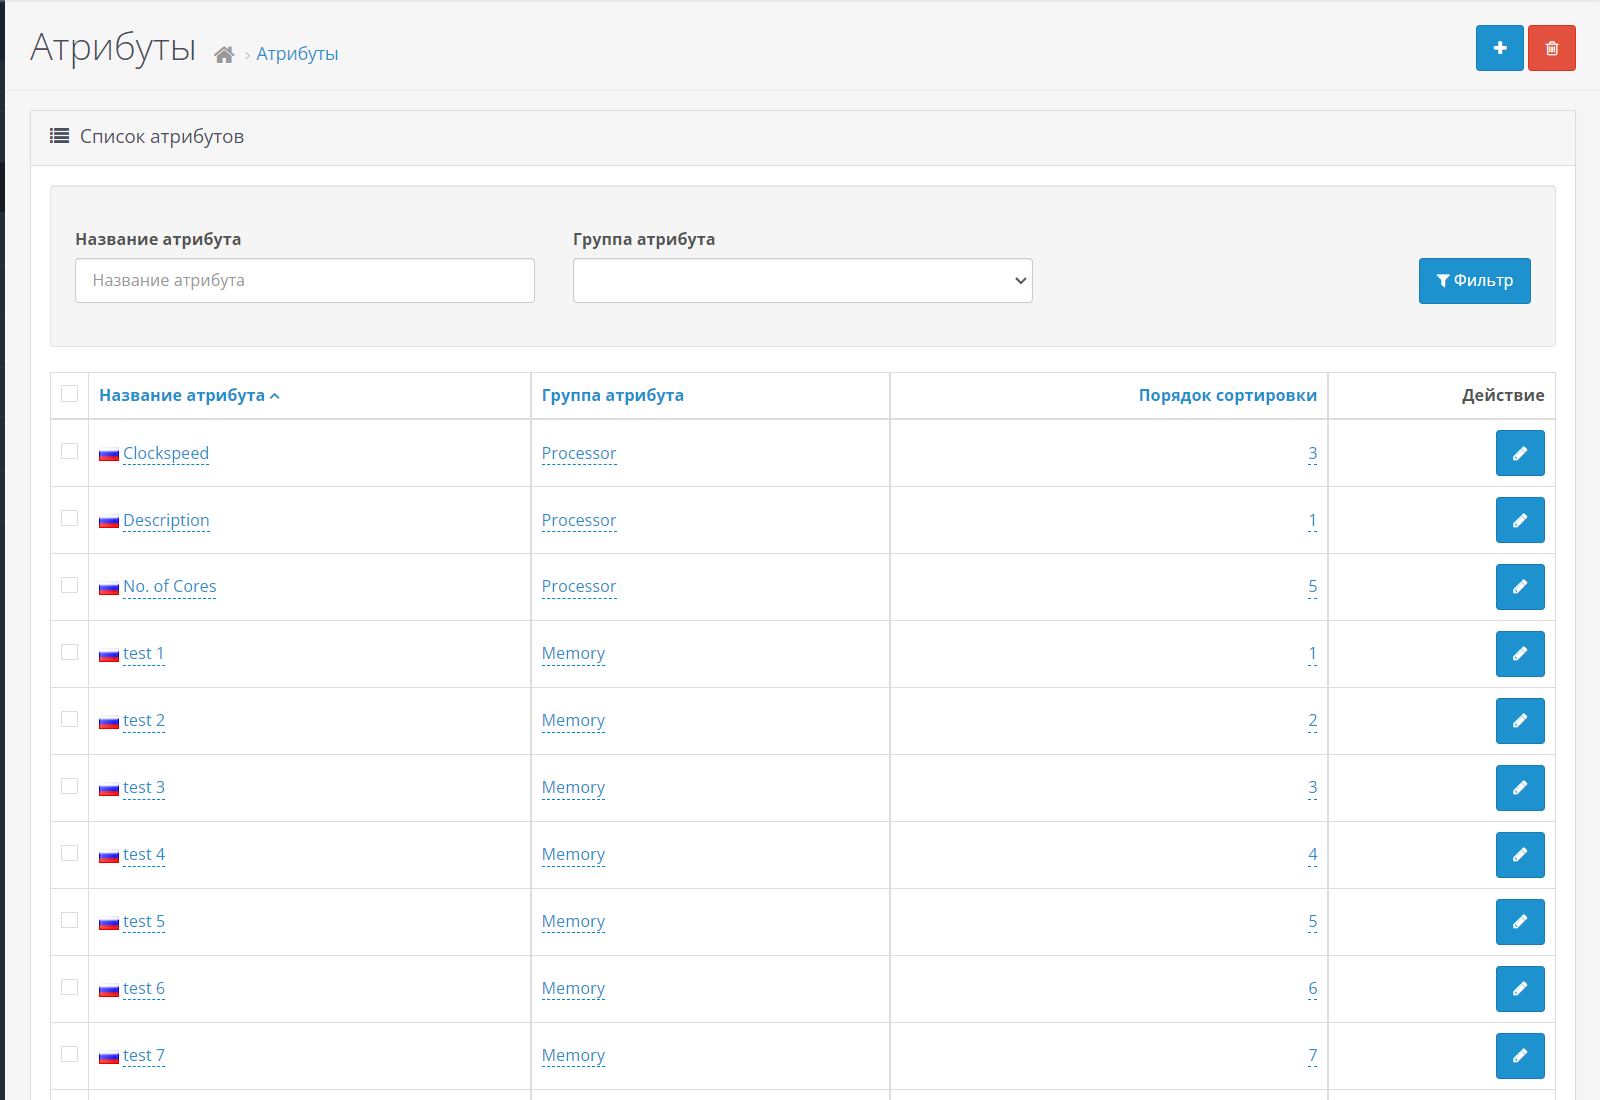The height and width of the screenshot is (1100, 1600).
Task: Select the test 6 row checkbox
Action: tap(69, 987)
